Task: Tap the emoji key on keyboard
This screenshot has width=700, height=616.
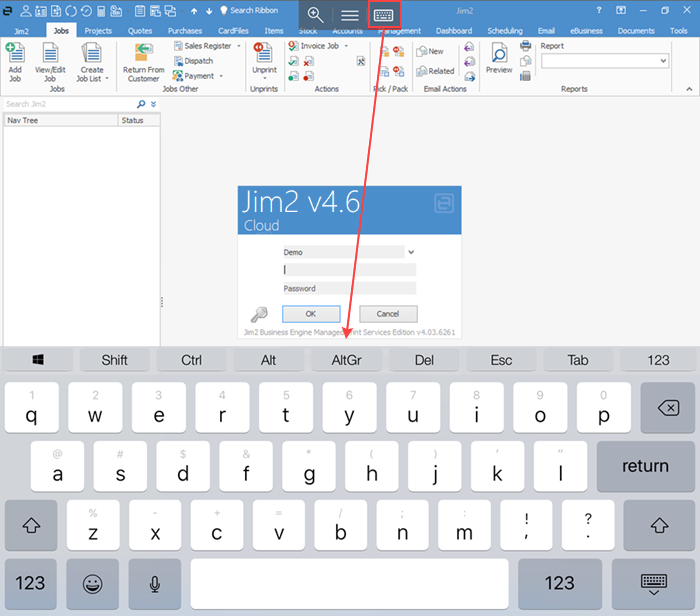Action: [92, 584]
